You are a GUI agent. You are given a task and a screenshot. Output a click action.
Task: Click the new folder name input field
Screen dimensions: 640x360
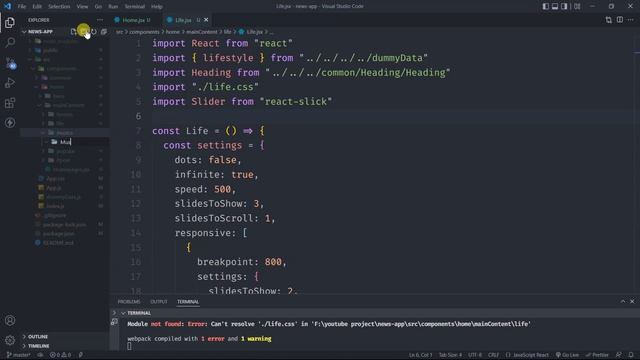(x=84, y=142)
